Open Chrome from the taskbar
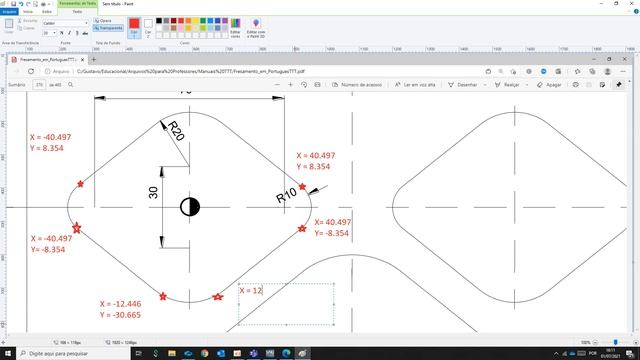640x360 pixels. point(204,353)
